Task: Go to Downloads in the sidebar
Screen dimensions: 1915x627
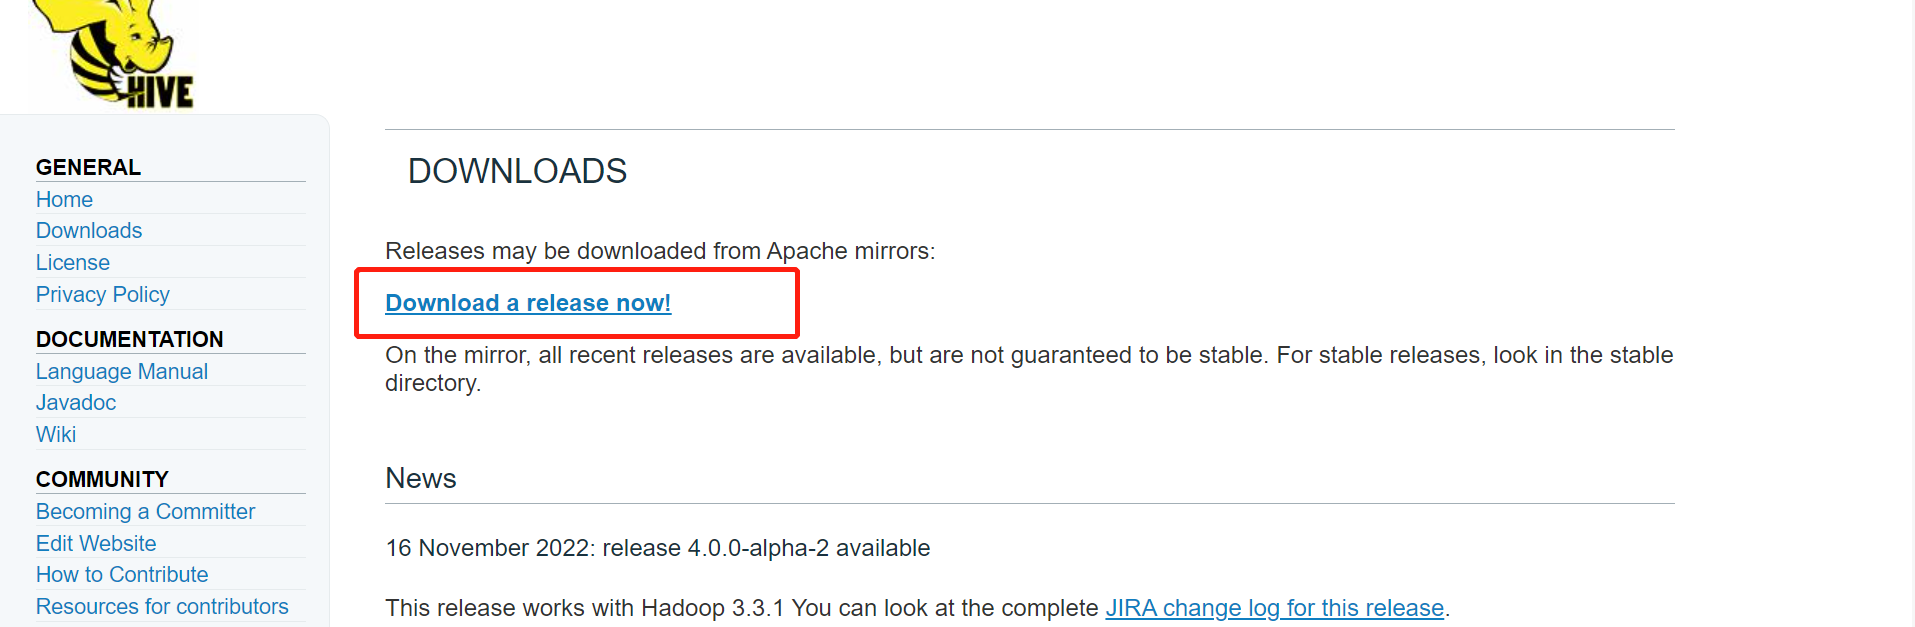Action: (89, 230)
